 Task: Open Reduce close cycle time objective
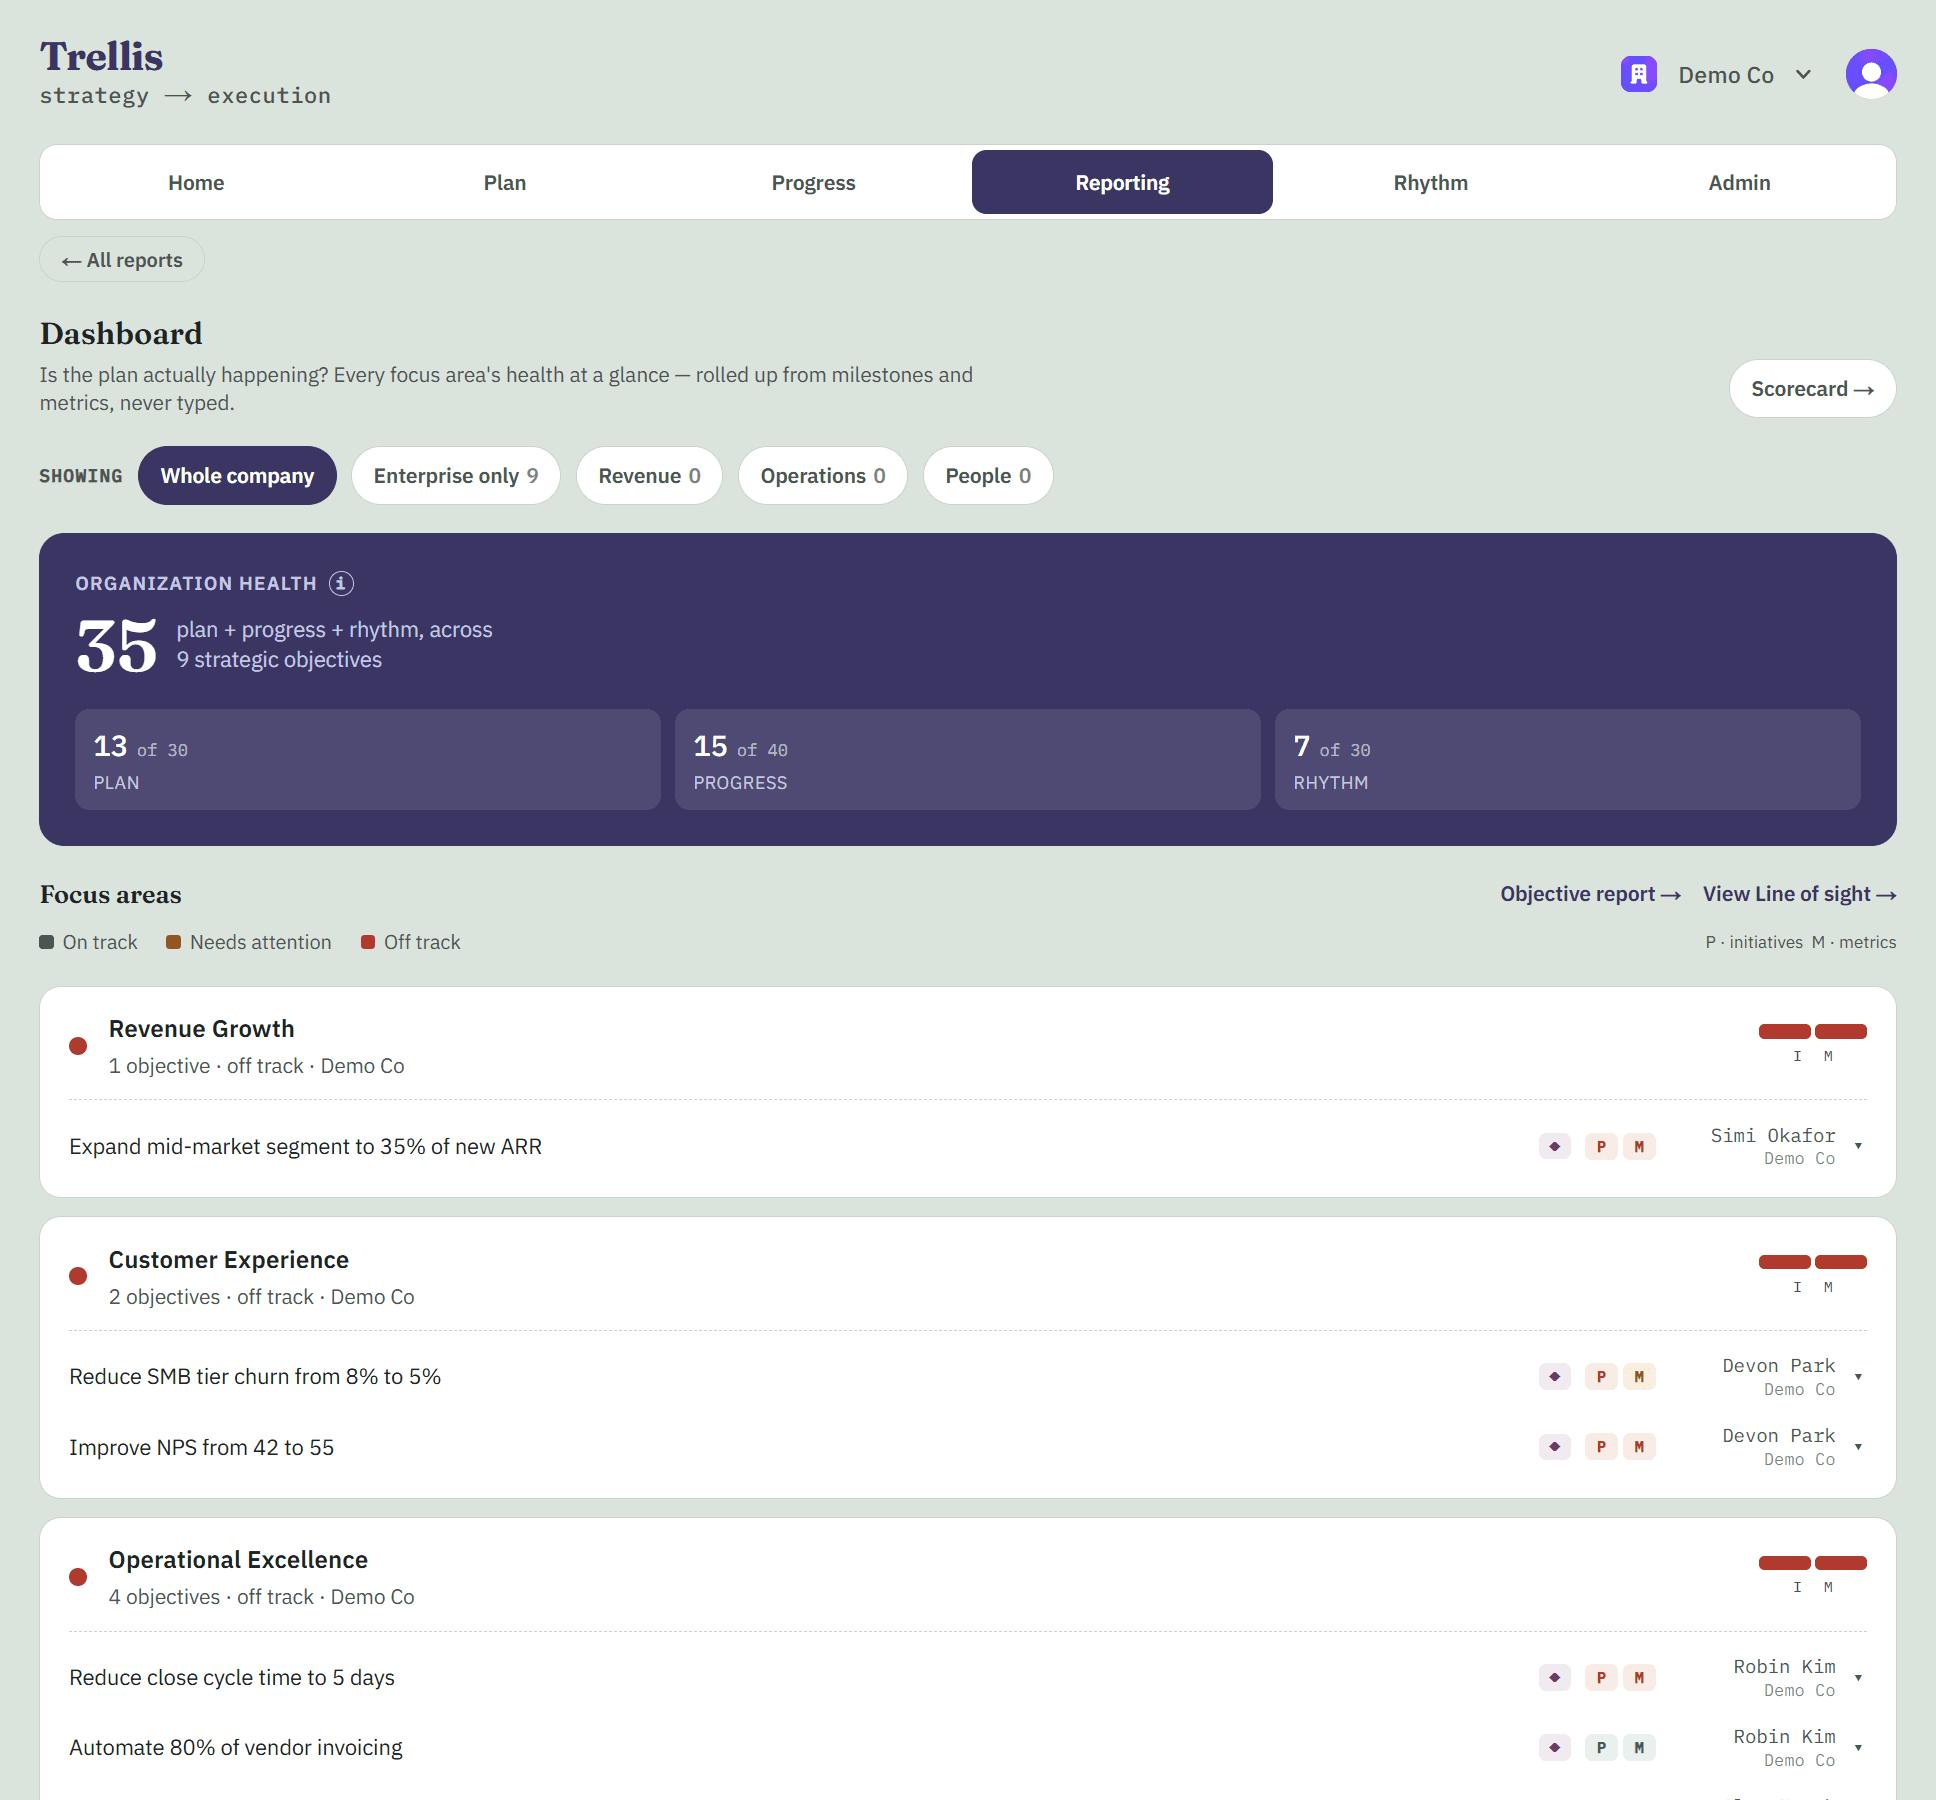(232, 1677)
